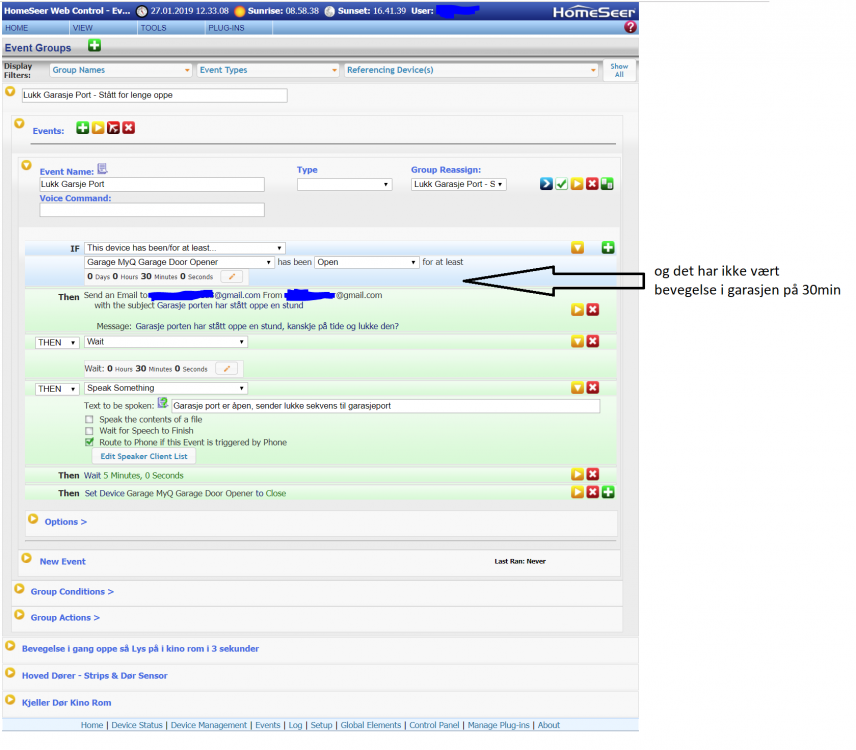
Task: Add another condition with the green plus on the IF row
Action: pyautogui.click(x=607, y=247)
